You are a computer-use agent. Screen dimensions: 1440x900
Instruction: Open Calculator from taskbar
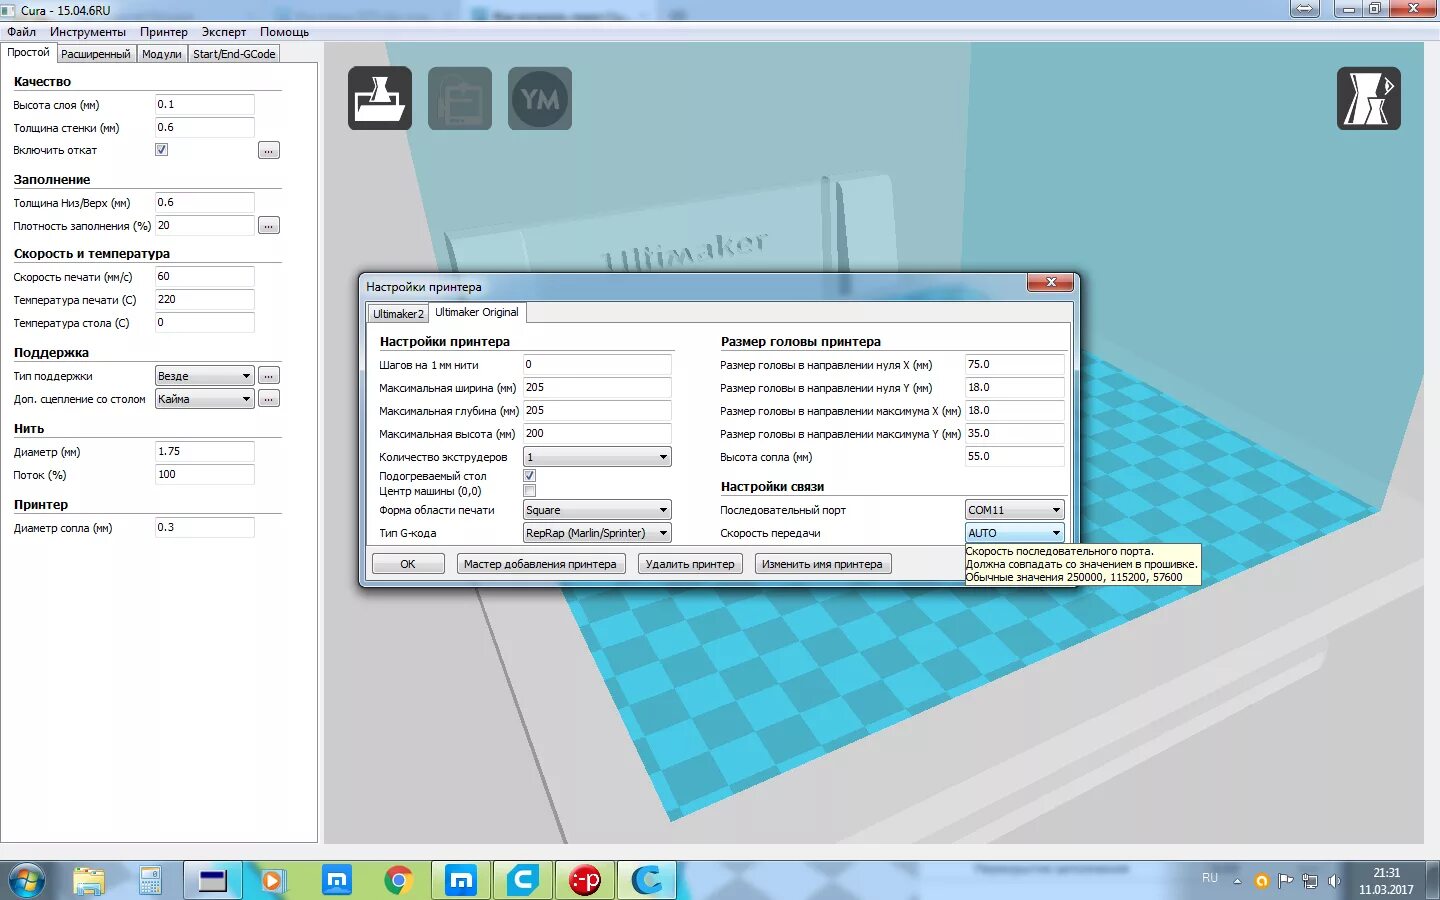click(150, 881)
